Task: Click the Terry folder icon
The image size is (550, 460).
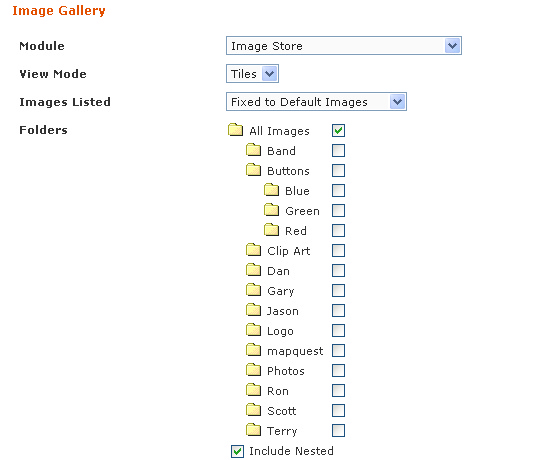Action: pos(253,429)
